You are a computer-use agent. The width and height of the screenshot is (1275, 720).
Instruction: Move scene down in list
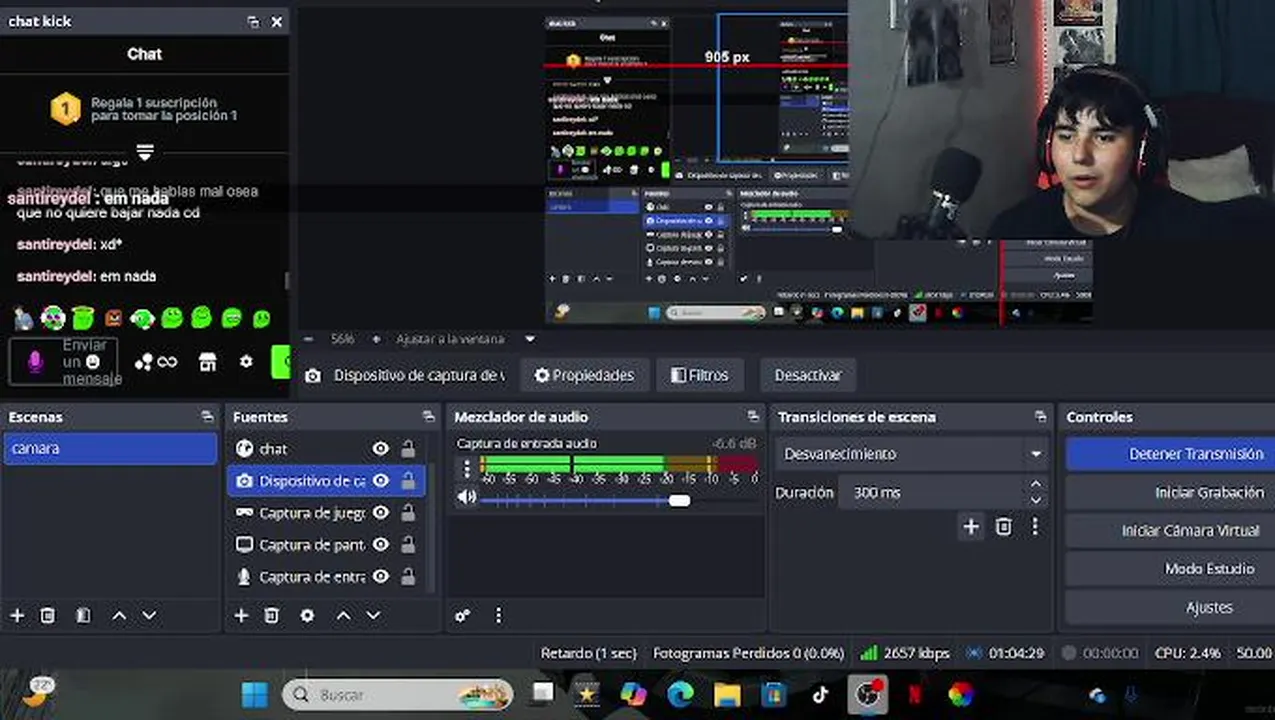click(149, 615)
